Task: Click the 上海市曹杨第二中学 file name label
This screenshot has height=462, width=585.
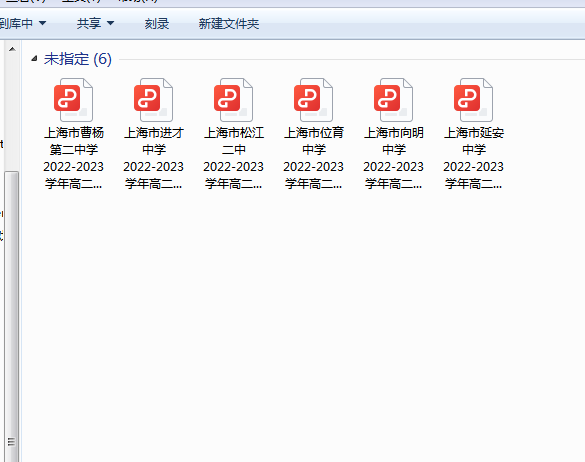Action: tap(73, 158)
